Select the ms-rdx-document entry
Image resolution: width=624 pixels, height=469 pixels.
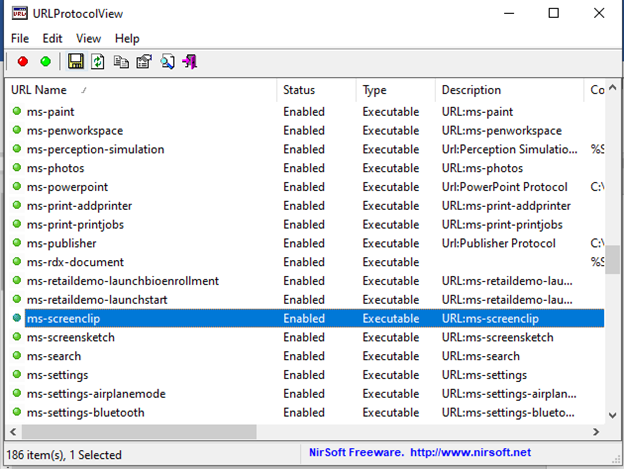[75, 262]
